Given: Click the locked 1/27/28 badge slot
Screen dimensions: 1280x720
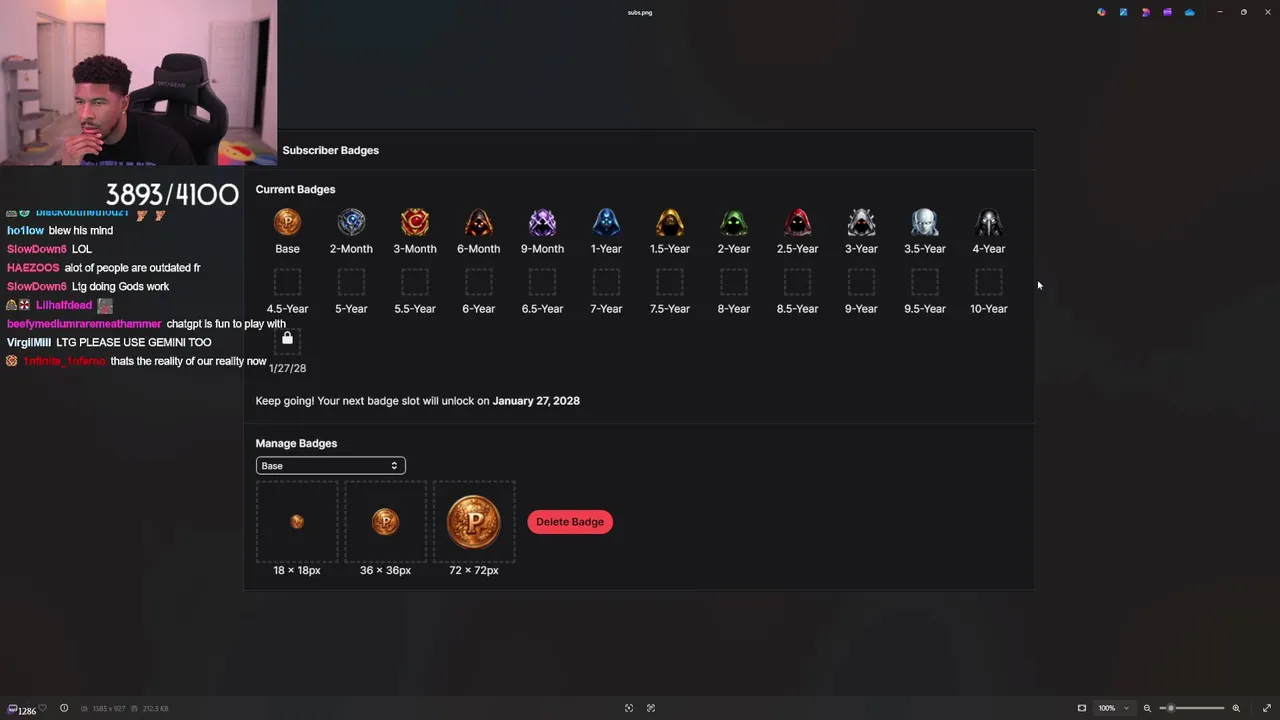Looking at the screenshot, I should click(287, 340).
